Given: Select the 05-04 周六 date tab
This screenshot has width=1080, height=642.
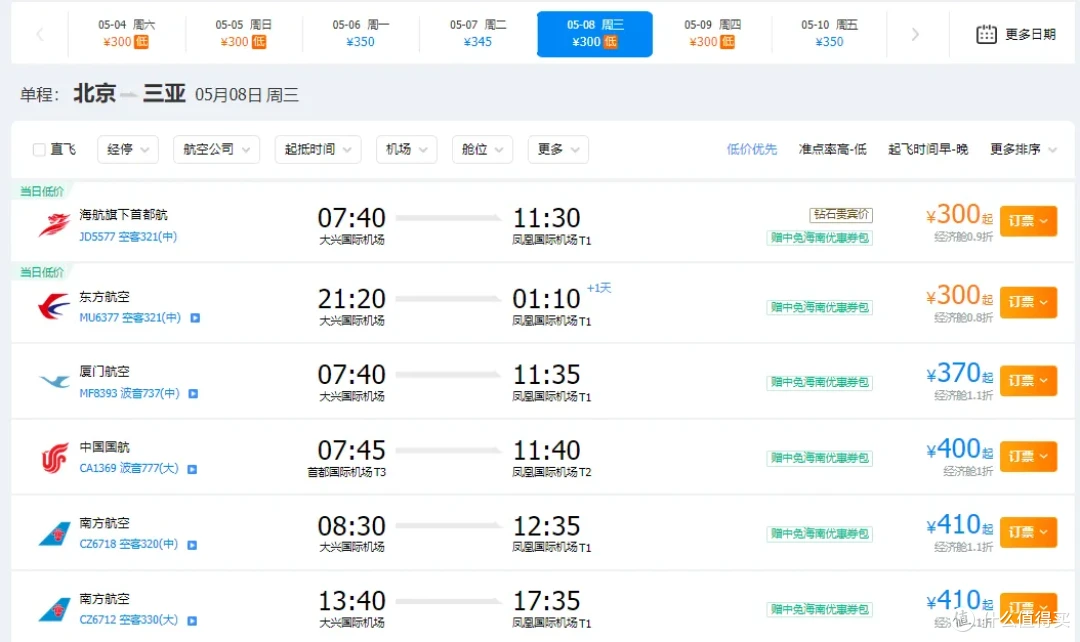Looking at the screenshot, I should 127,34.
